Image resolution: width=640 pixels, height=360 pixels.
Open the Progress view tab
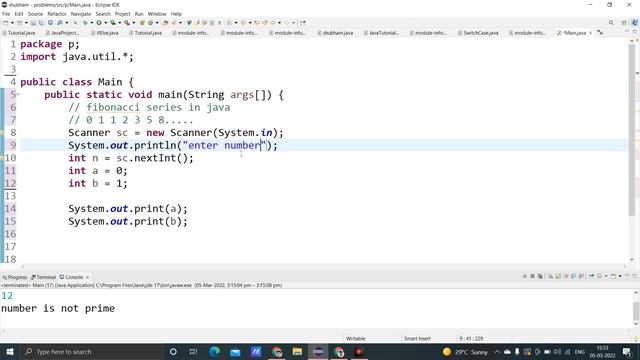[15, 277]
